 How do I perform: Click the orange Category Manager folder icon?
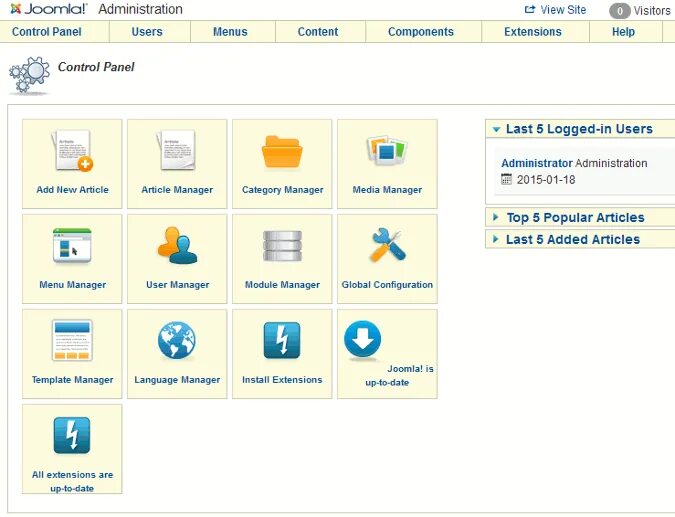click(x=282, y=152)
